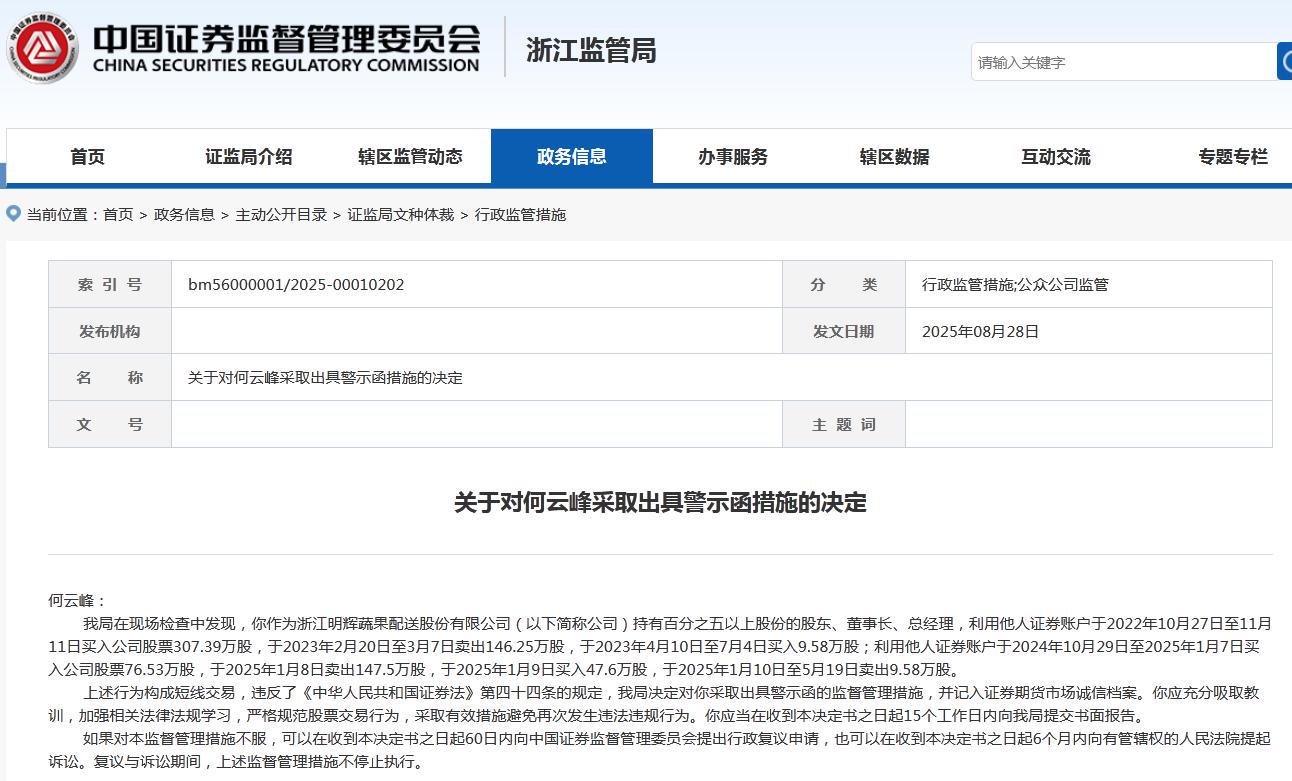1292x781 pixels.
Task: Click the 浙江监管局 header text
Action: click(x=591, y=50)
